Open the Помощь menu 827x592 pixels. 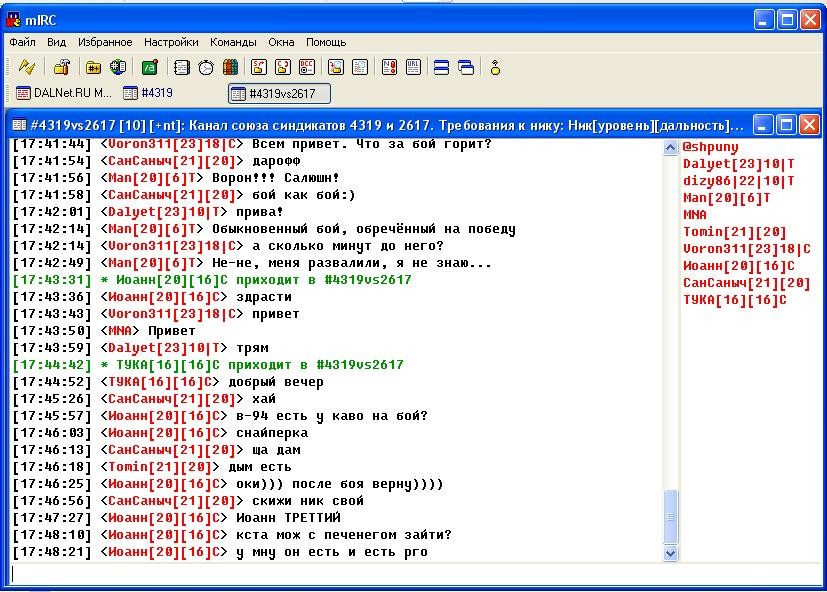click(326, 42)
